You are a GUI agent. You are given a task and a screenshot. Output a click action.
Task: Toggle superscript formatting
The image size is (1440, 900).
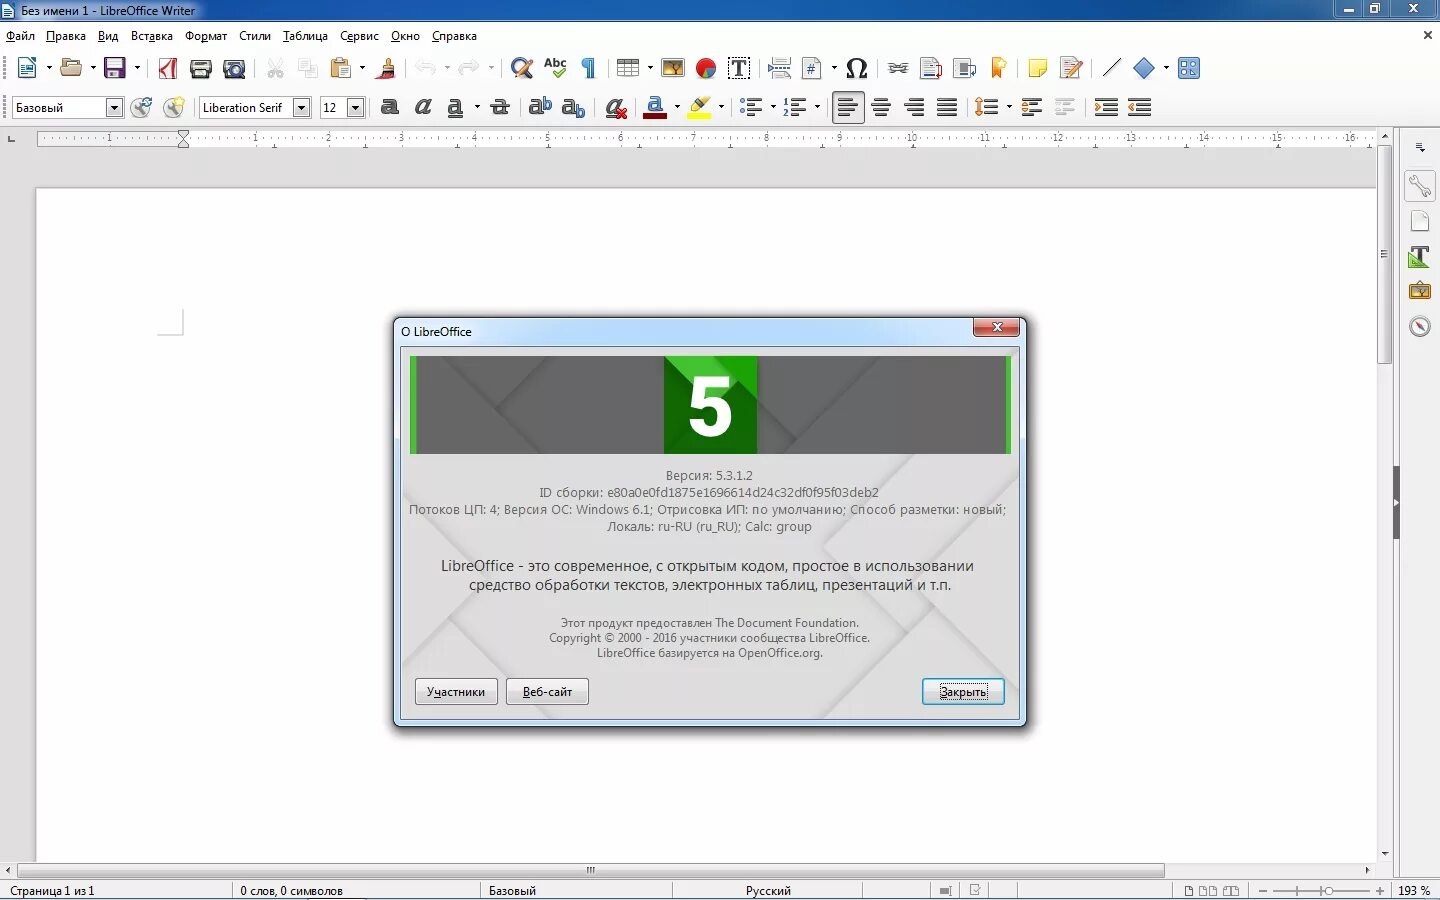tap(540, 107)
